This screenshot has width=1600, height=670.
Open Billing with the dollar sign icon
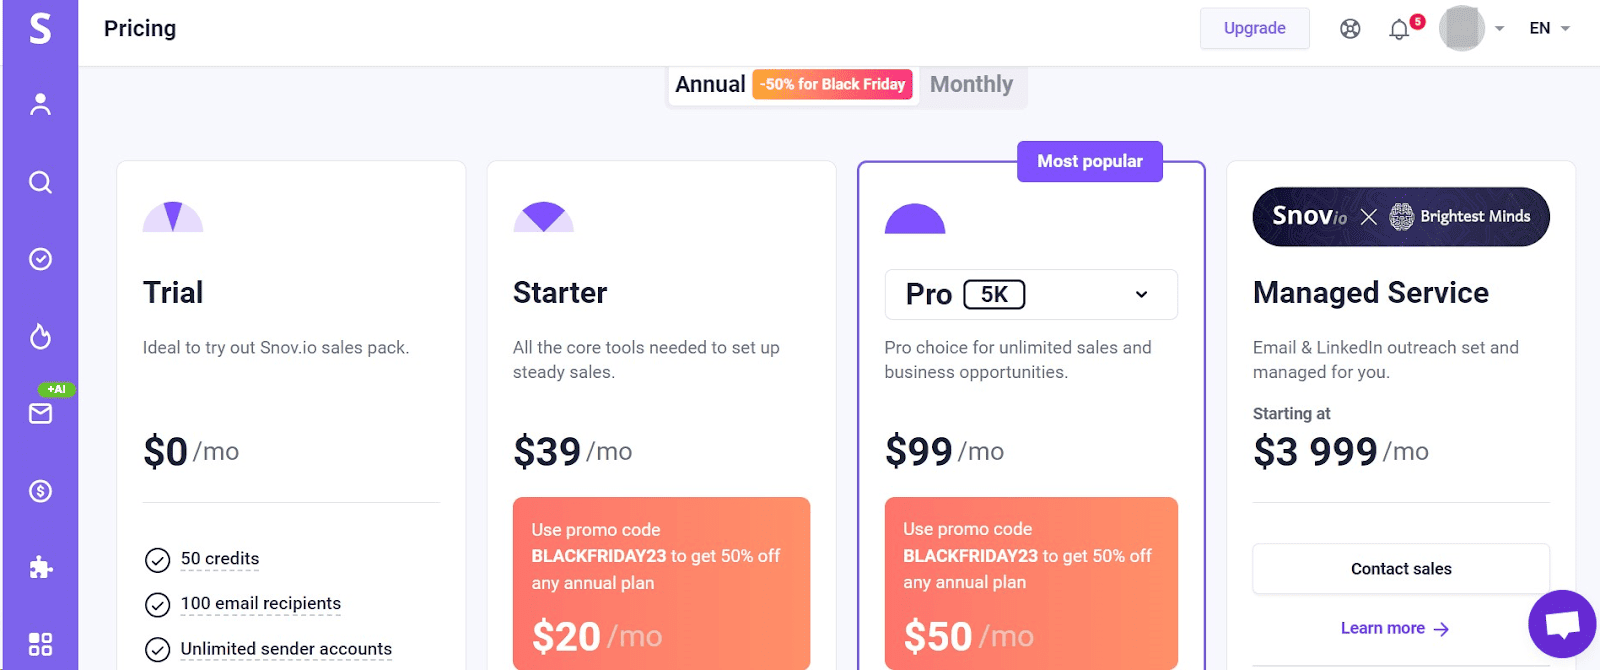click(40, 491)
